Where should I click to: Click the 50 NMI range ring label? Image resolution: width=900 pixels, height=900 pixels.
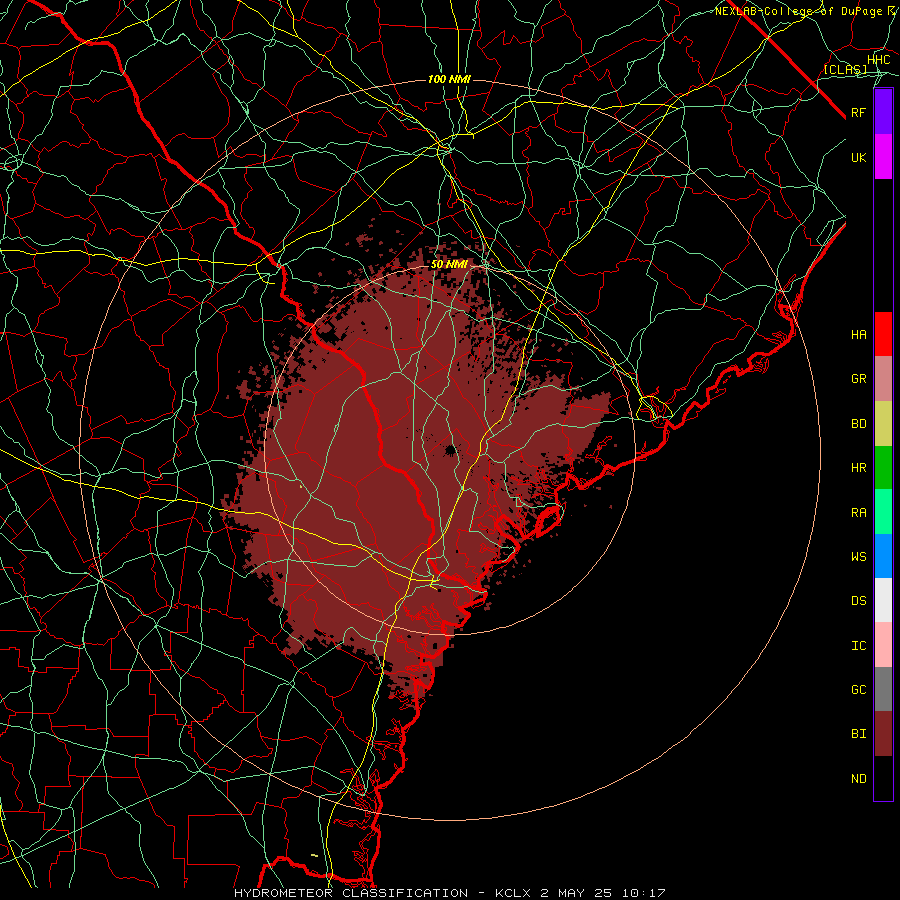[449, 265]
